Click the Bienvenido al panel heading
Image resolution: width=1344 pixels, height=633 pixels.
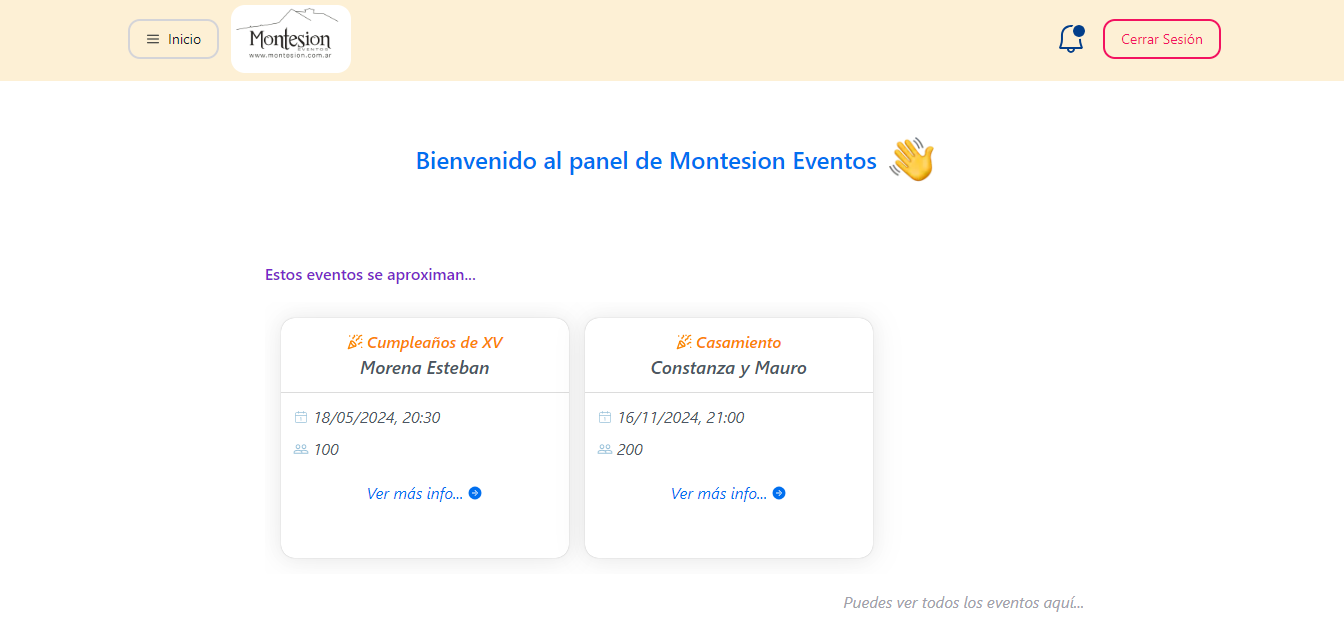(x=646, y=161)
